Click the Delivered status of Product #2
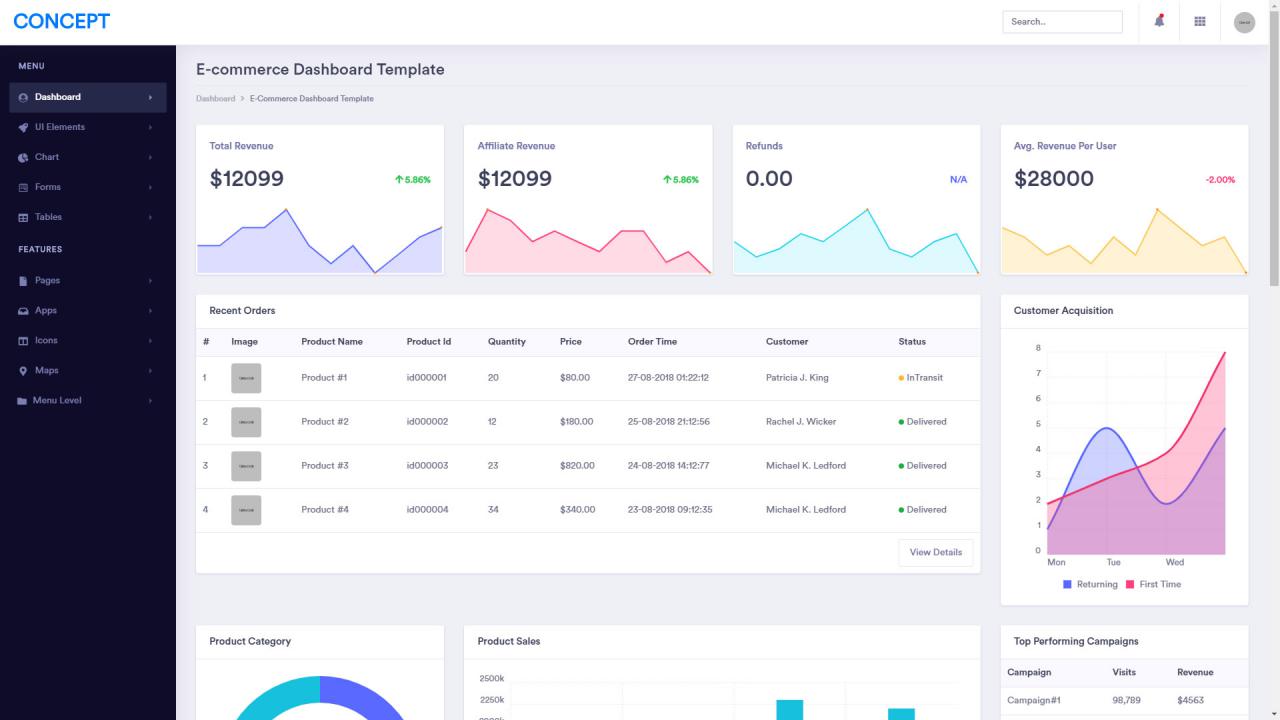The width and height of the screenshot is (1280, 720). point(922,422)
